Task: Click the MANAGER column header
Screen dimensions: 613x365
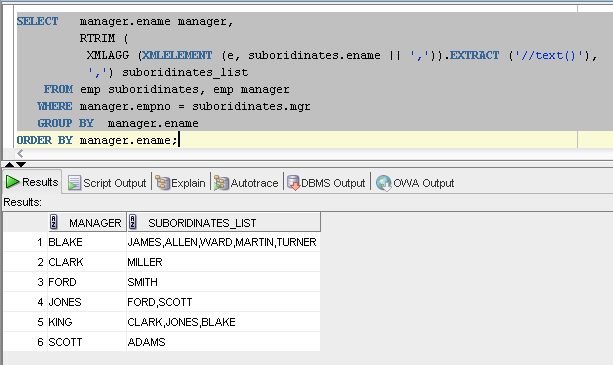Action: pos(87,222)
